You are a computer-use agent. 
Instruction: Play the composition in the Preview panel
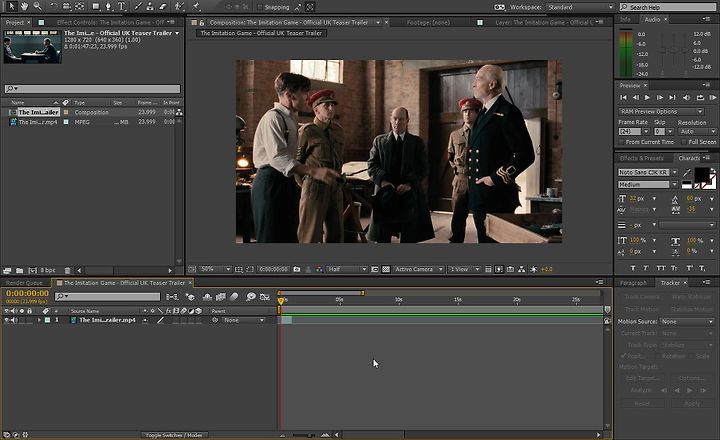pos(647,97)
